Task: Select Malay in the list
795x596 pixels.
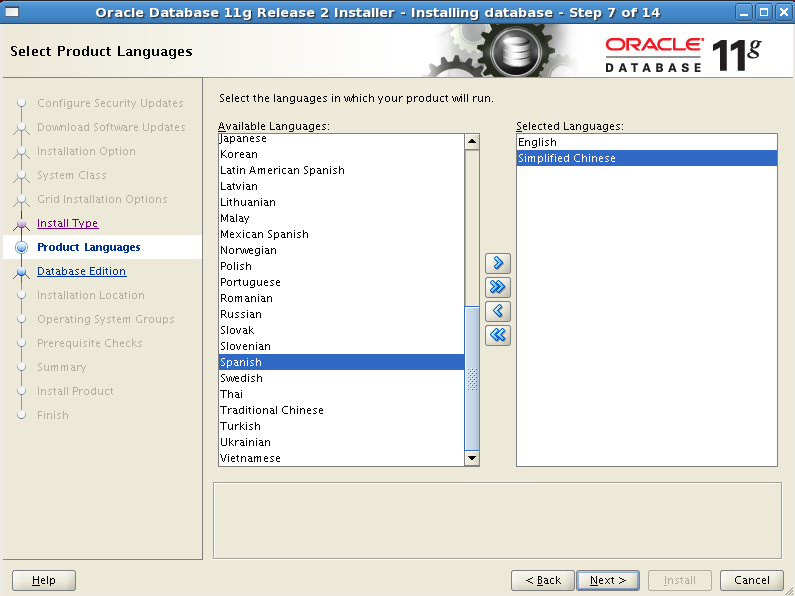Action: [x=341, y=218]
